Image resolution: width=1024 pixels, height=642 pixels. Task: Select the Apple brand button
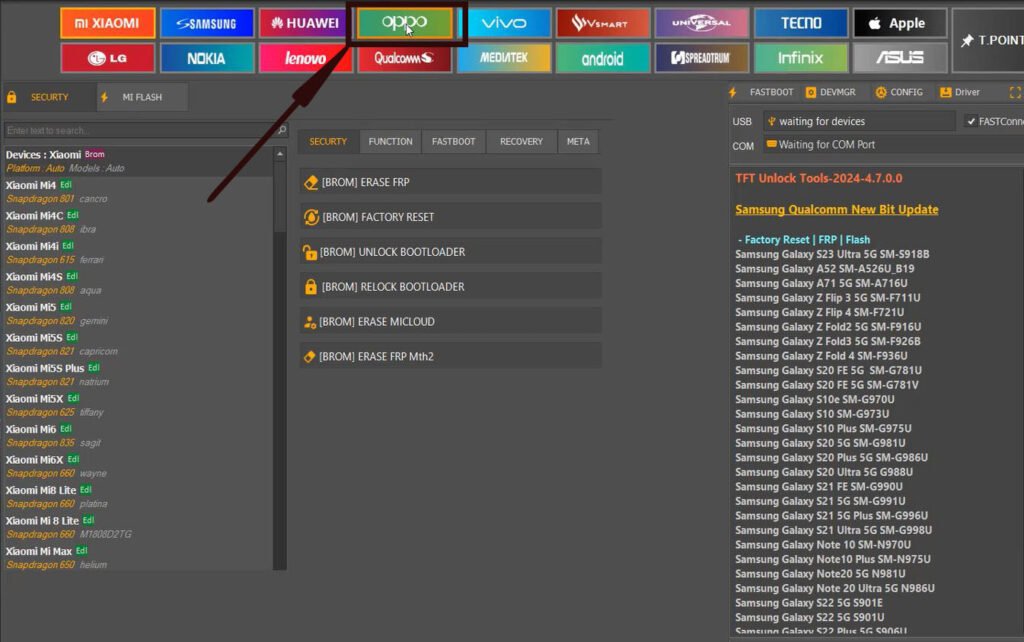pyautogui.click(x=900, y=24)
